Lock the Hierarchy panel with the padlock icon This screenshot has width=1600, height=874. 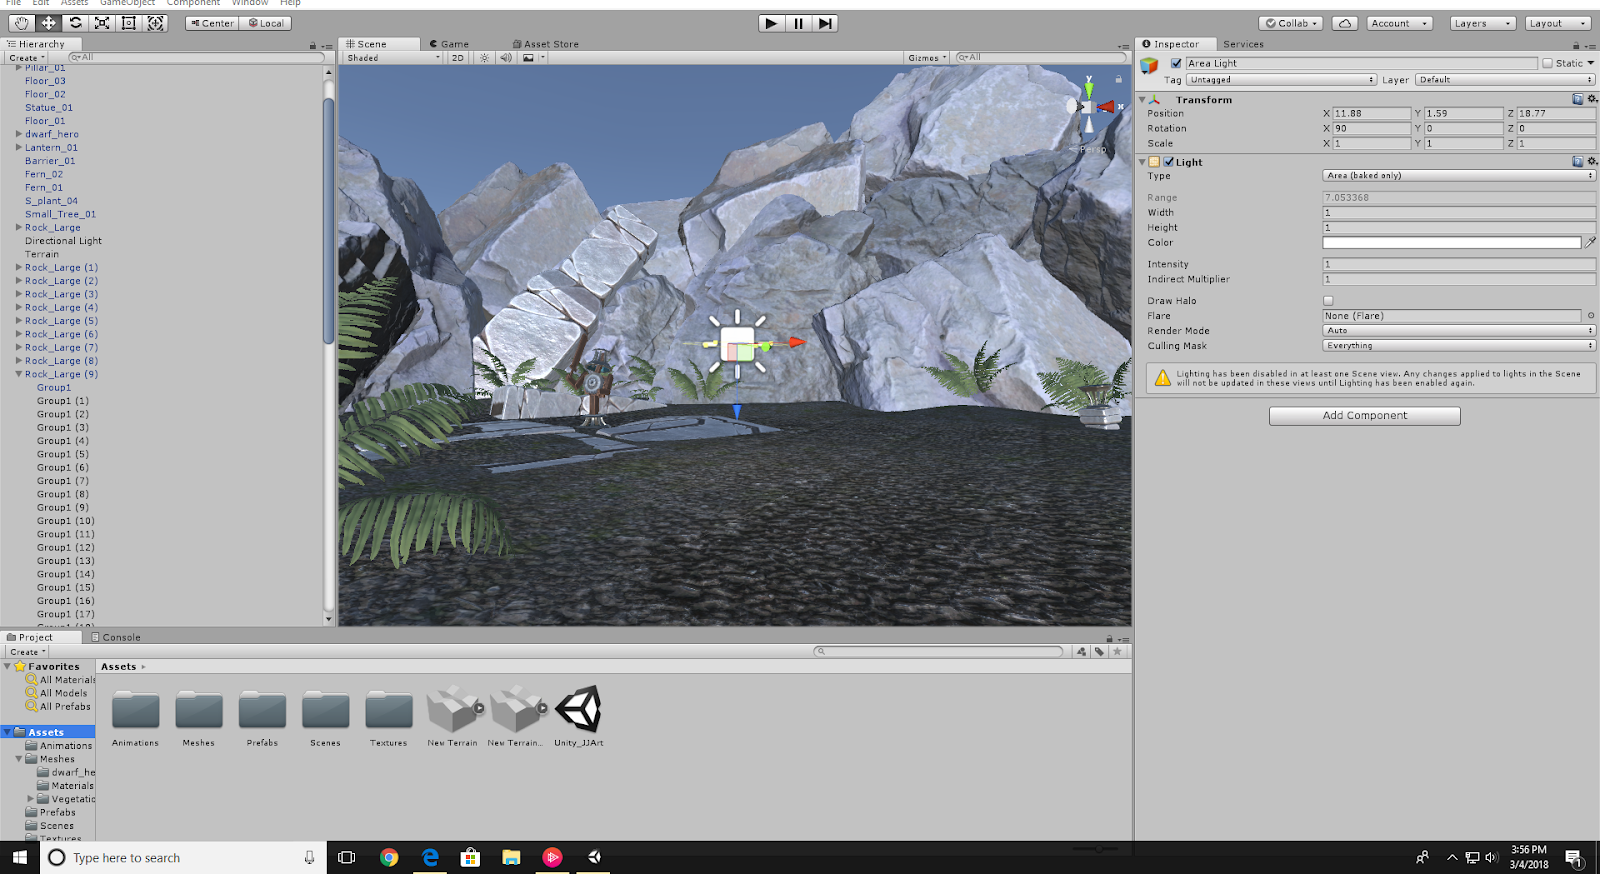point(312,46)
